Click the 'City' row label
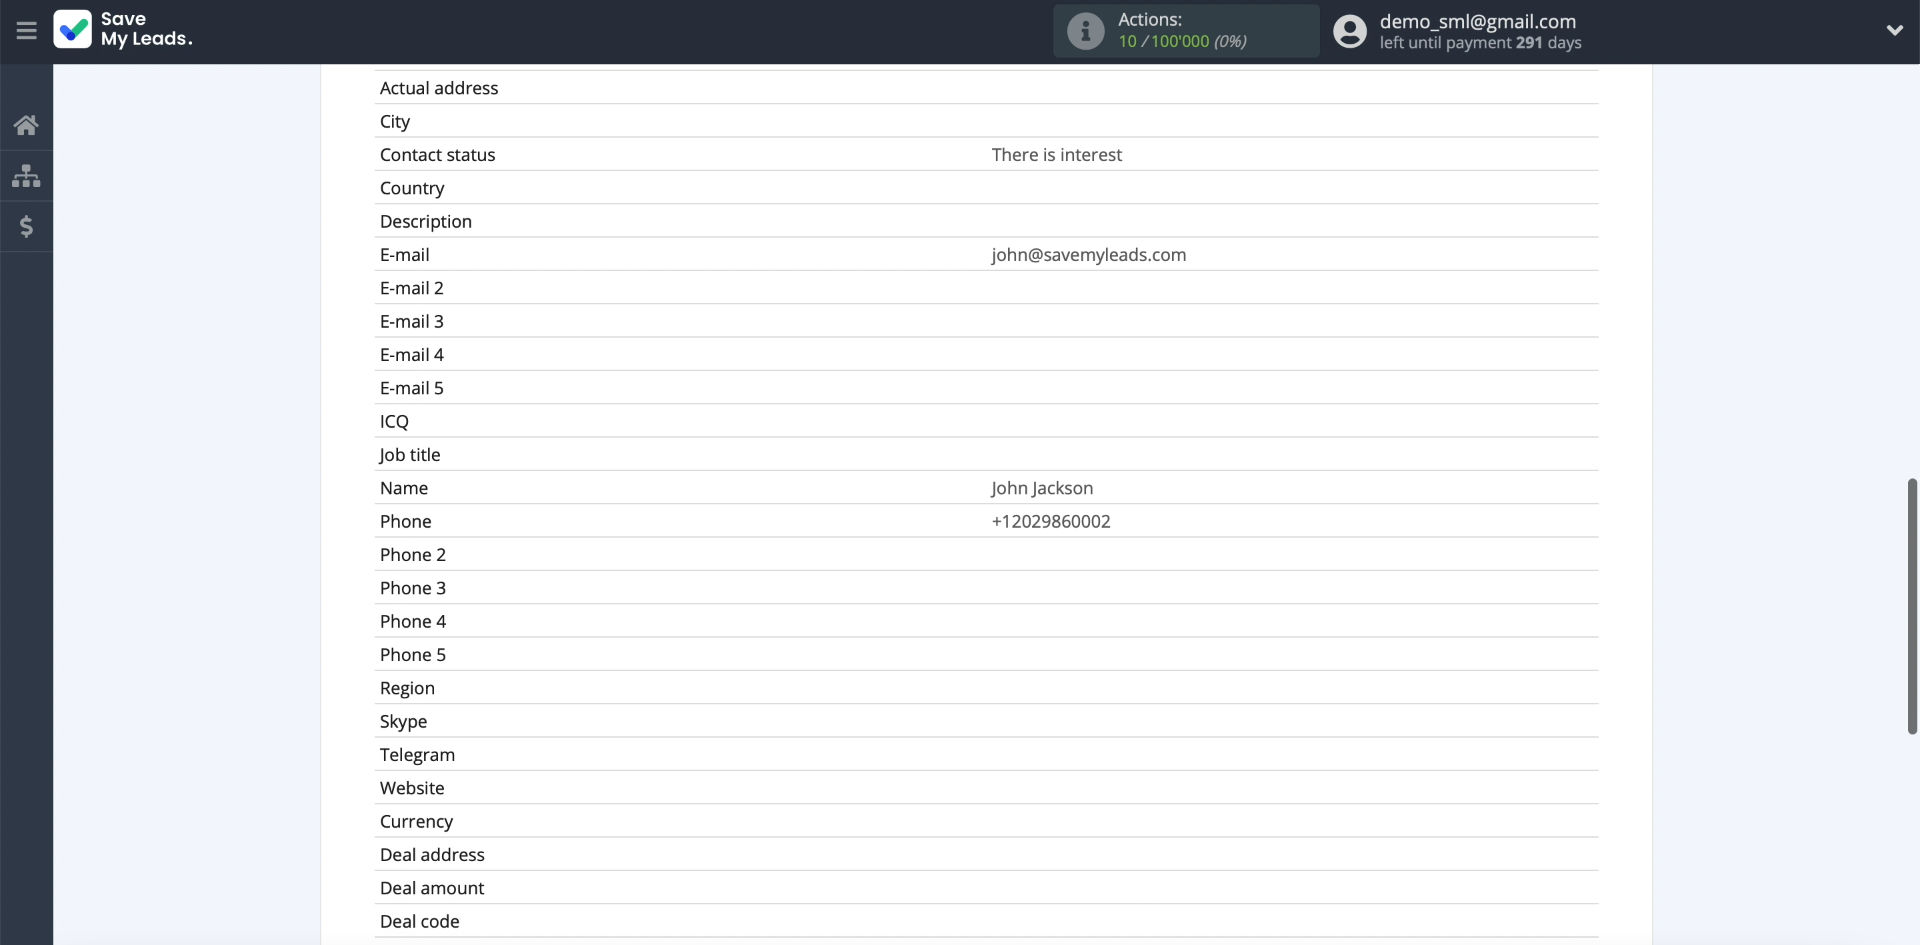The image size is (1920, 945). tap(395, 121)
